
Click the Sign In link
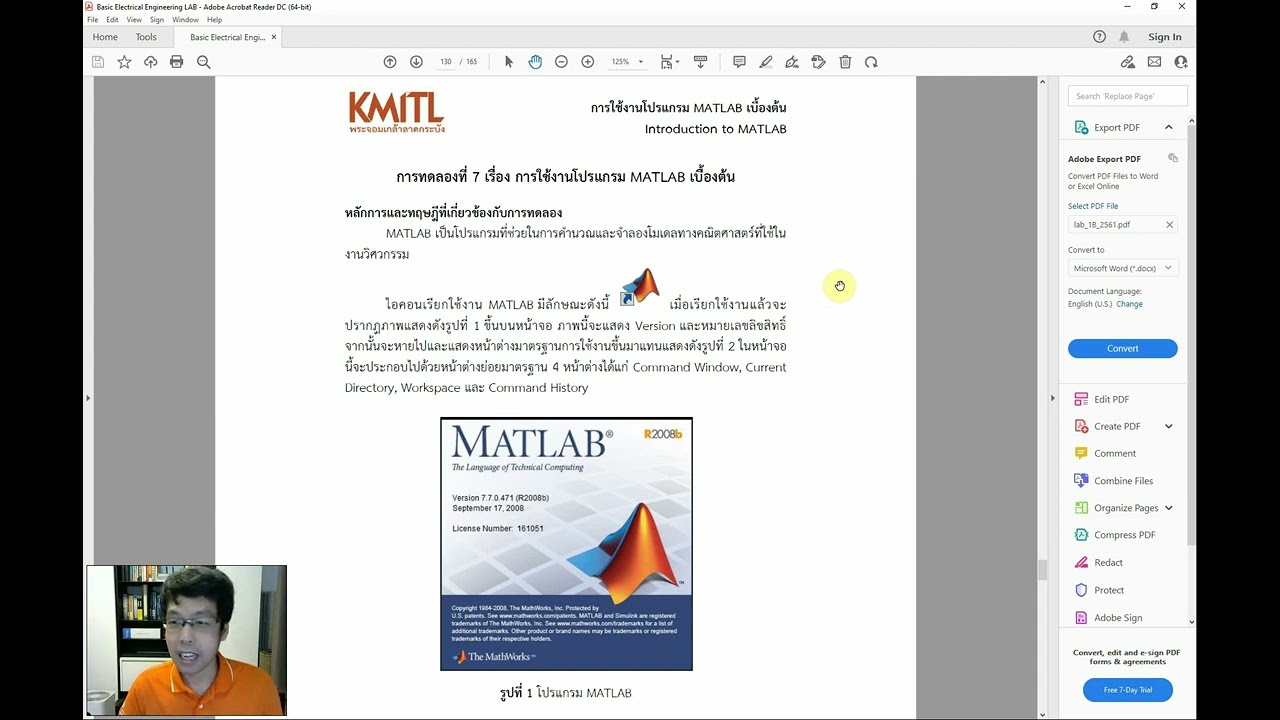pos(1165,37)
